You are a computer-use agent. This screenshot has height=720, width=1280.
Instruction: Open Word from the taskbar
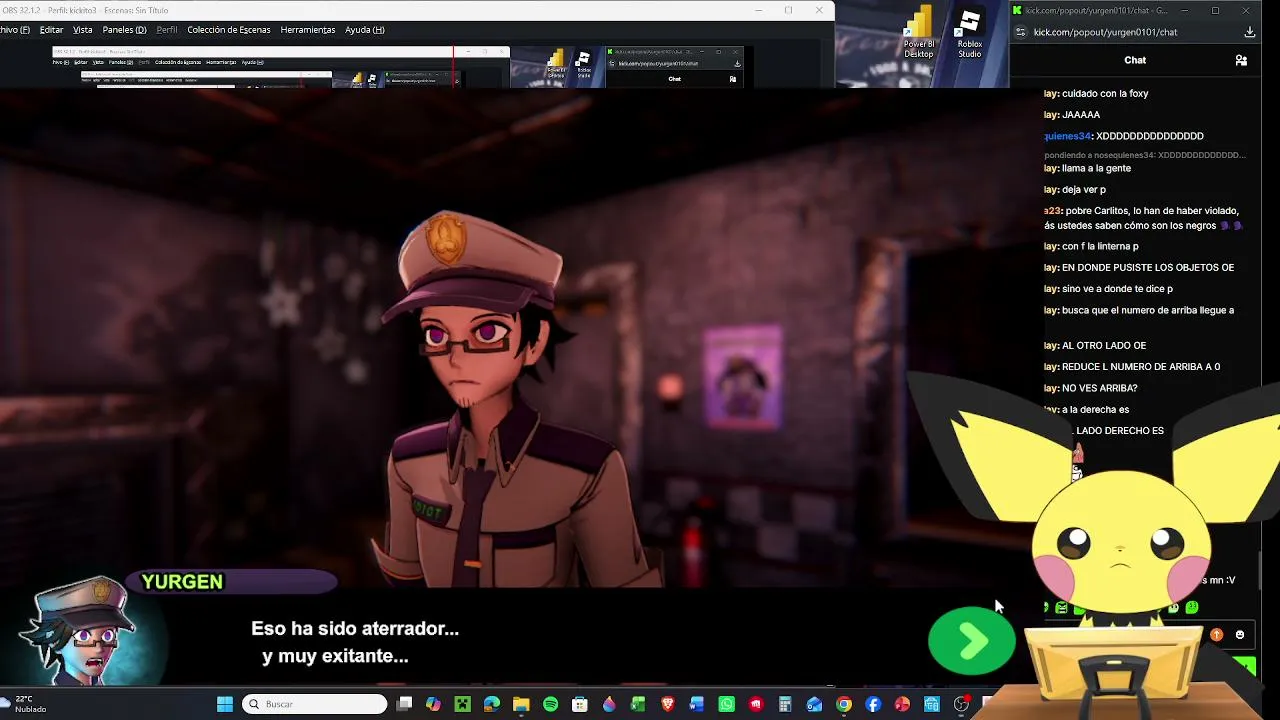coord(696,704)
